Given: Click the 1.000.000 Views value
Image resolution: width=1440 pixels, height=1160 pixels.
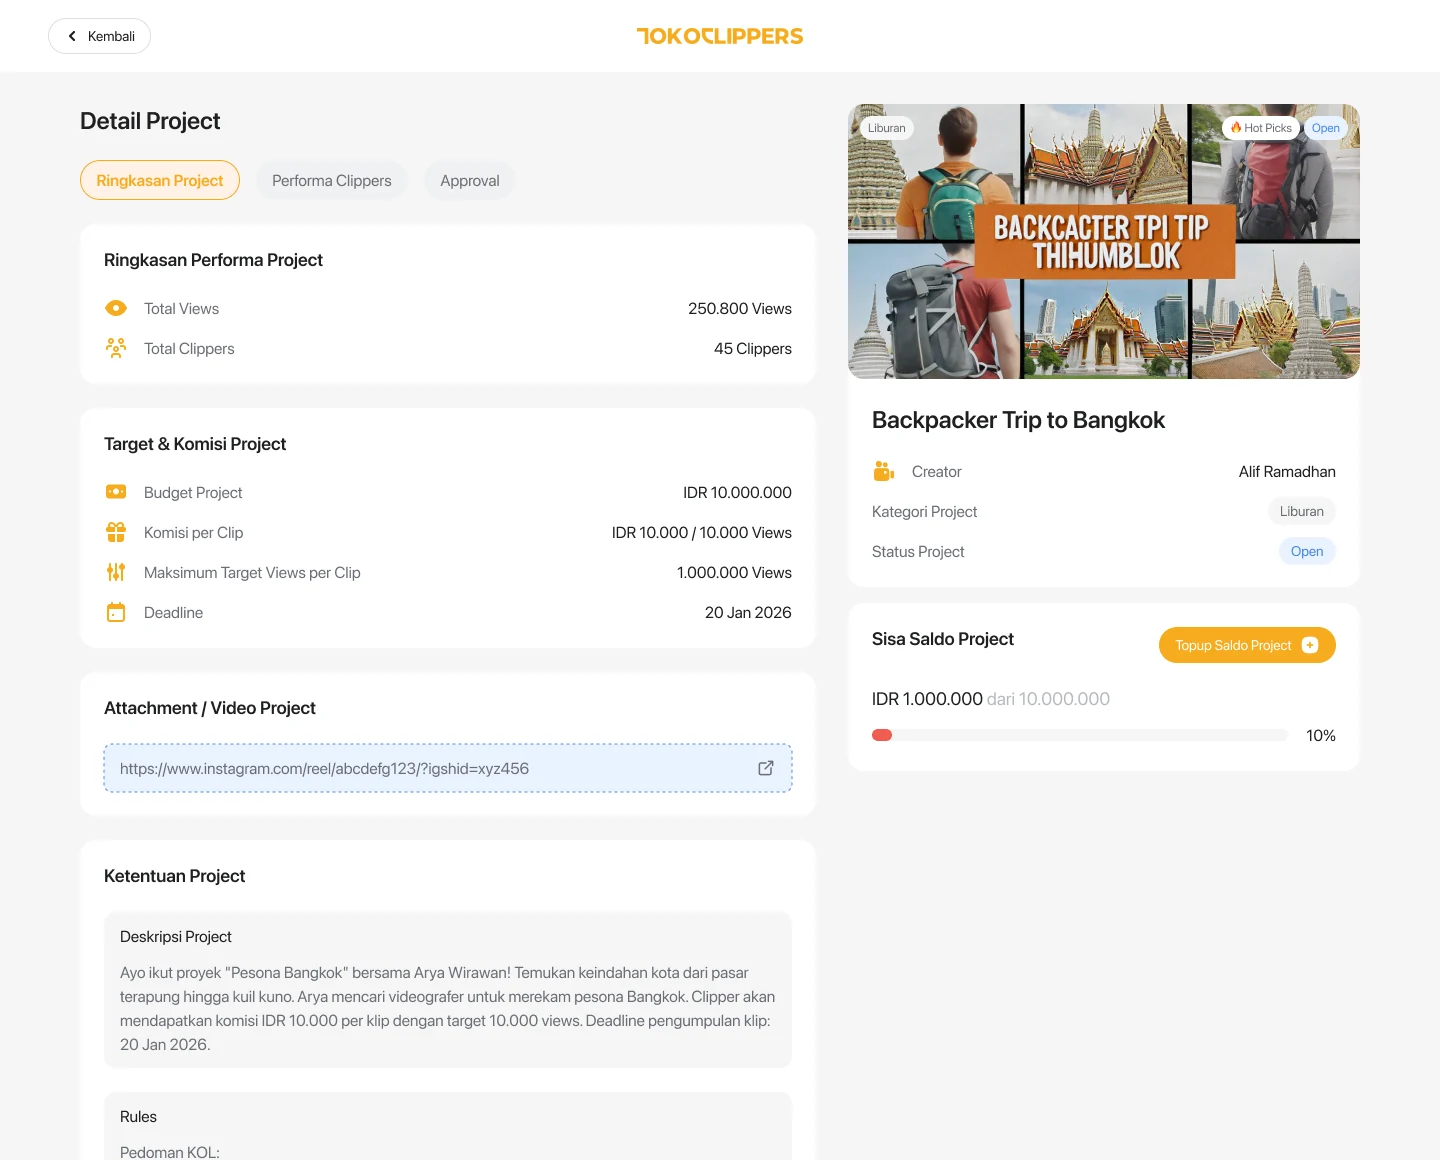Looking at the screenshot, I should click(x=734, y=572).
